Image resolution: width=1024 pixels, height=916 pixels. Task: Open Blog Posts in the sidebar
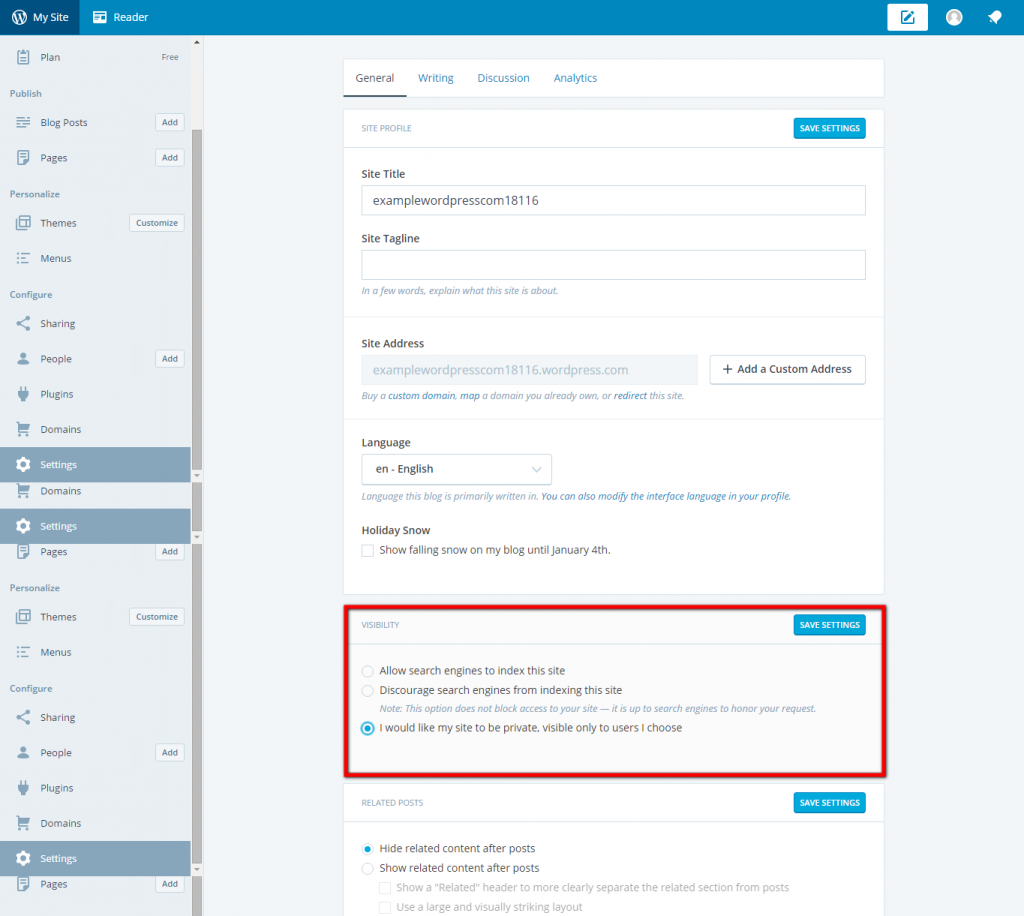click(x=65, y=121)
